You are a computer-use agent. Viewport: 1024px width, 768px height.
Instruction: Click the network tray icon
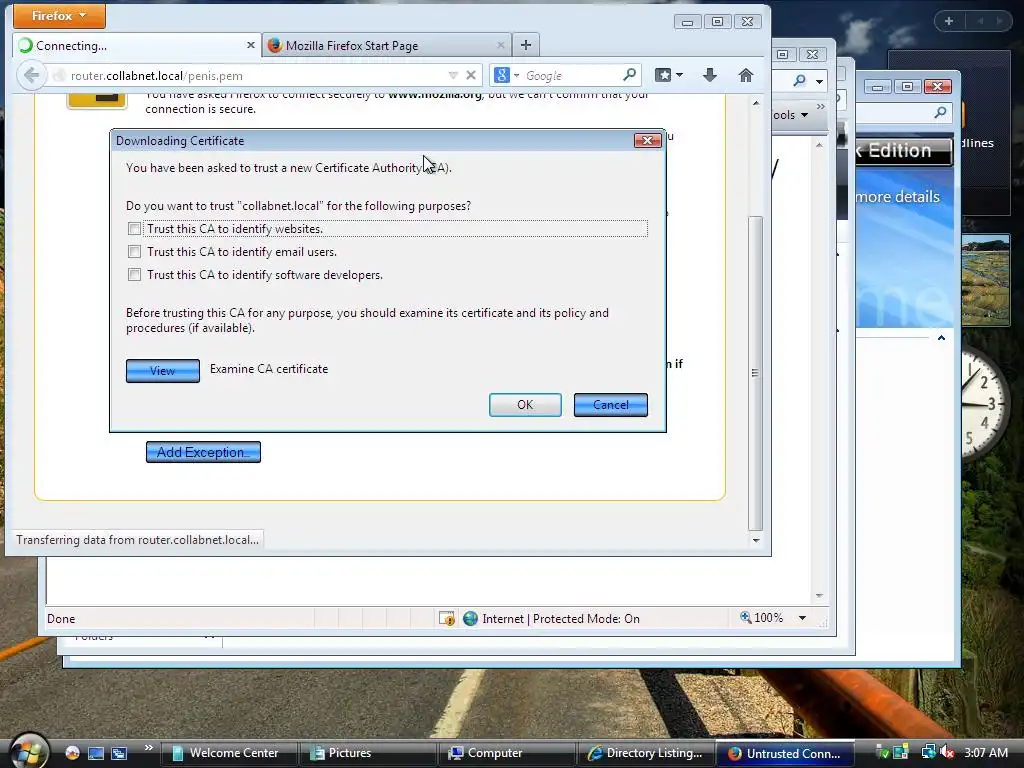coord(928,752)
